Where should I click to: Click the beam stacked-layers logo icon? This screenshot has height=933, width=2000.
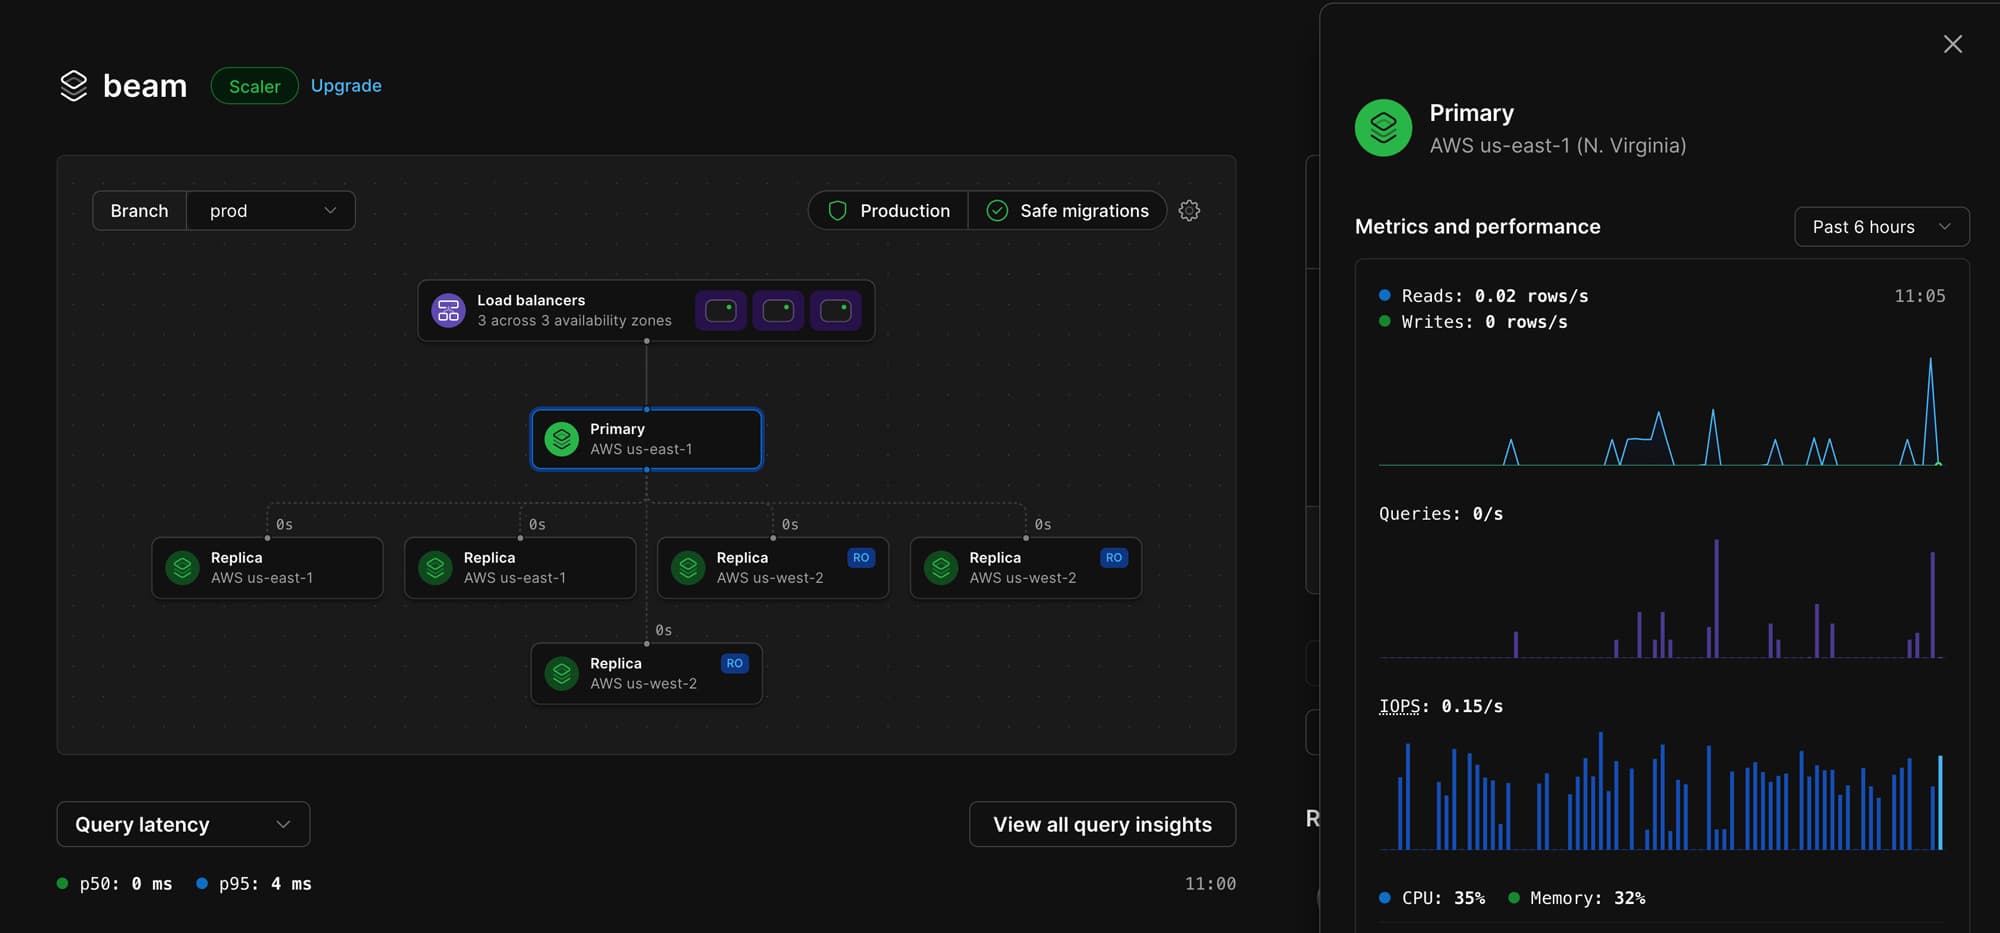(74, 86)
